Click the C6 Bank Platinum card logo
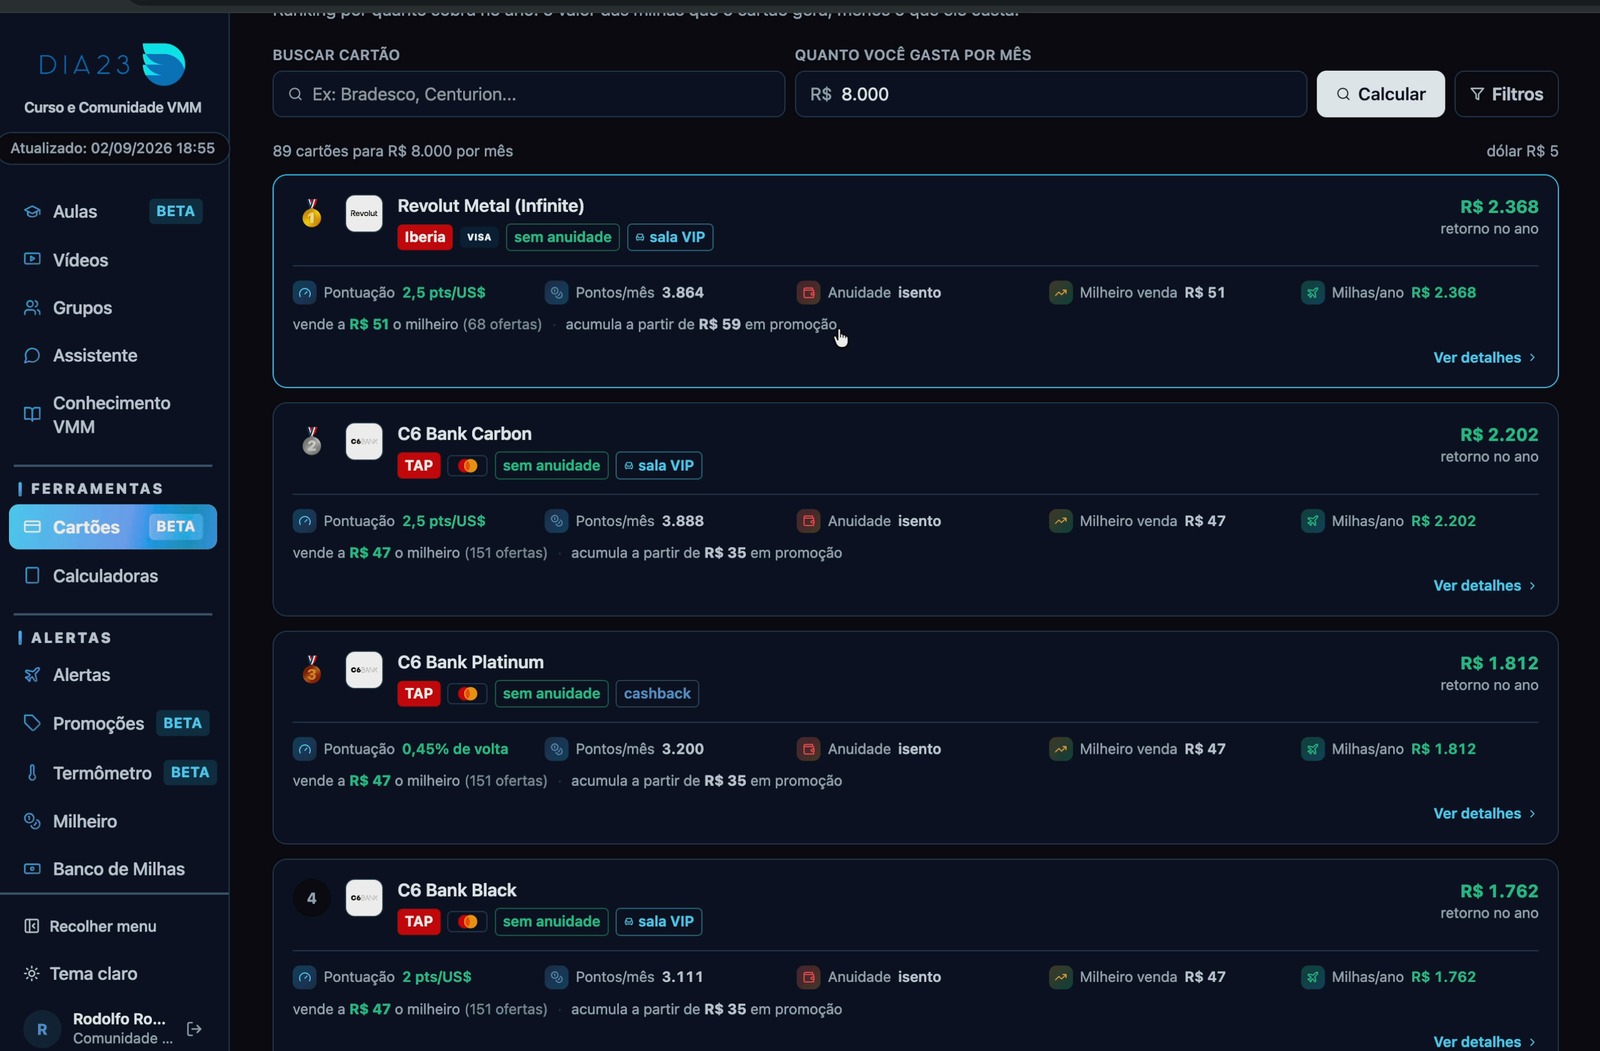 point(364,669)
